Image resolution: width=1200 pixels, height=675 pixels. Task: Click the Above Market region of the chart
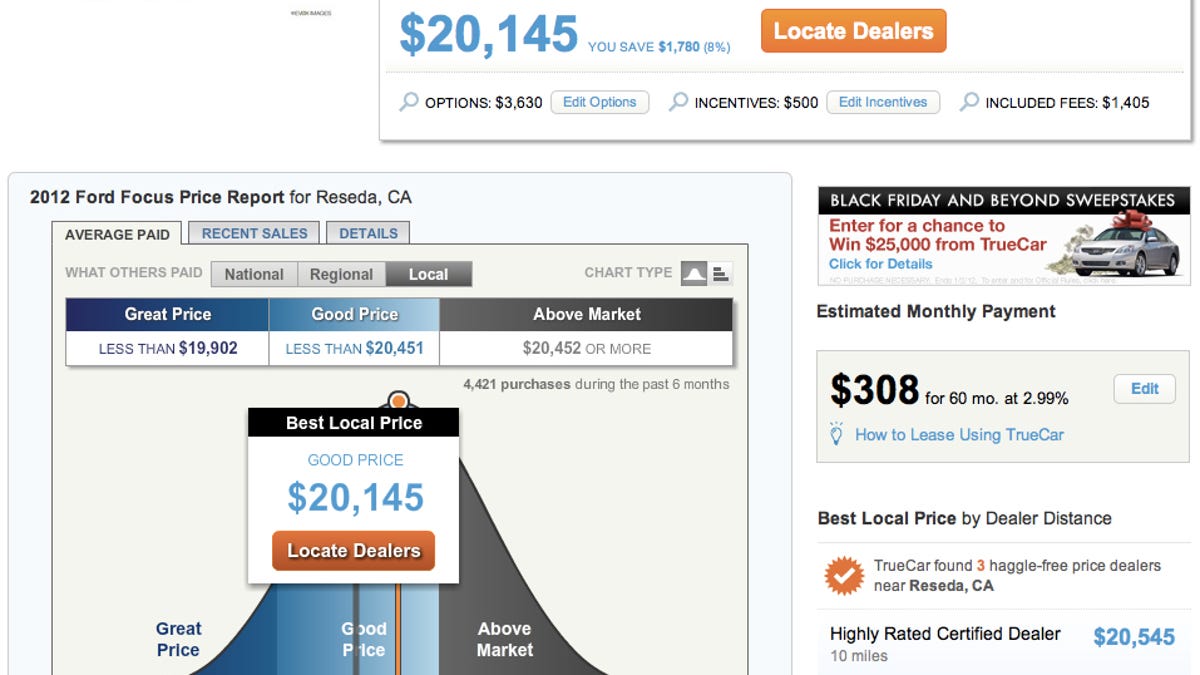504,639
